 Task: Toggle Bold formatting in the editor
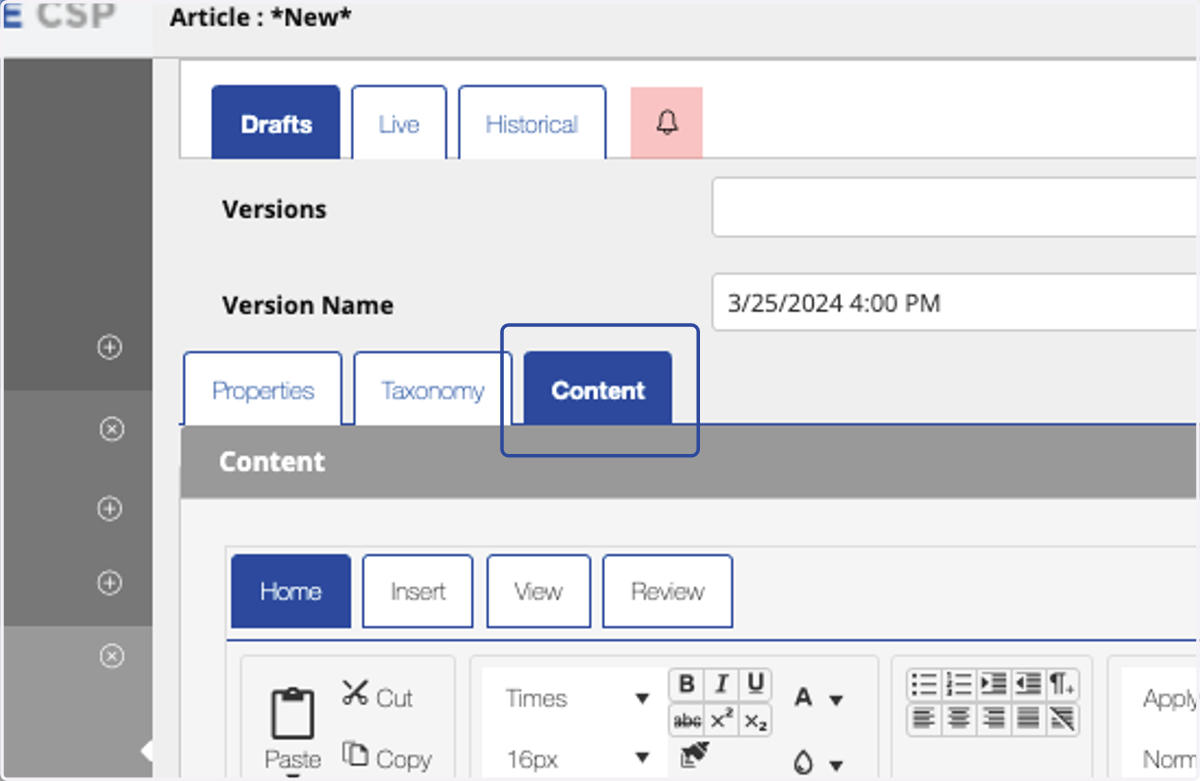coord(686,684)
